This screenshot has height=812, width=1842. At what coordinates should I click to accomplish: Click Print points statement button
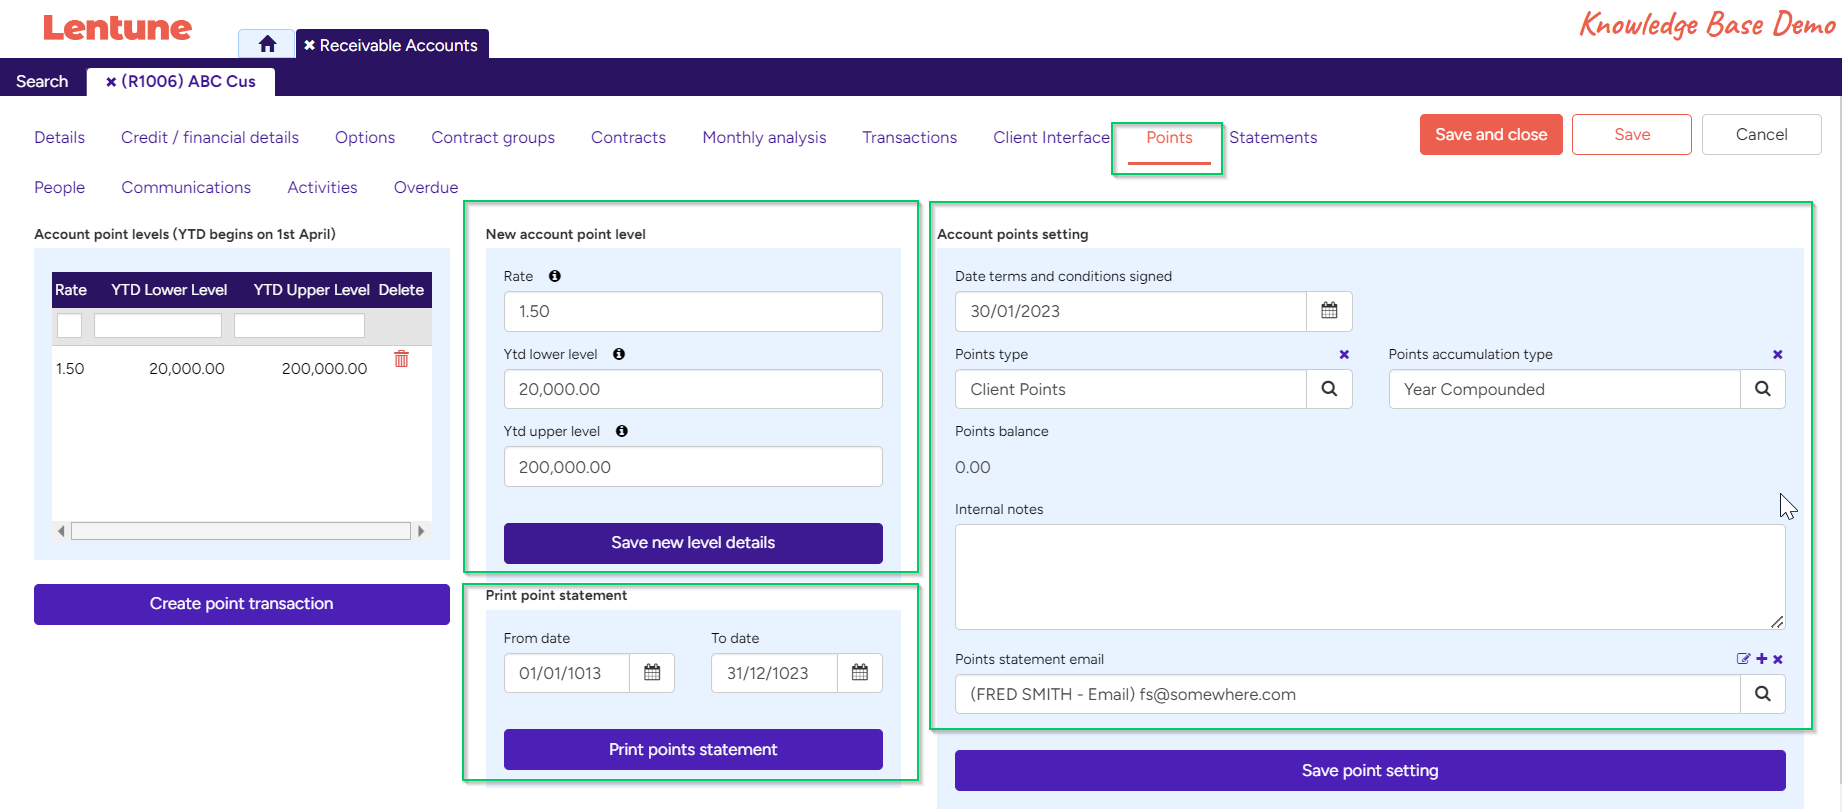(693, 750)
